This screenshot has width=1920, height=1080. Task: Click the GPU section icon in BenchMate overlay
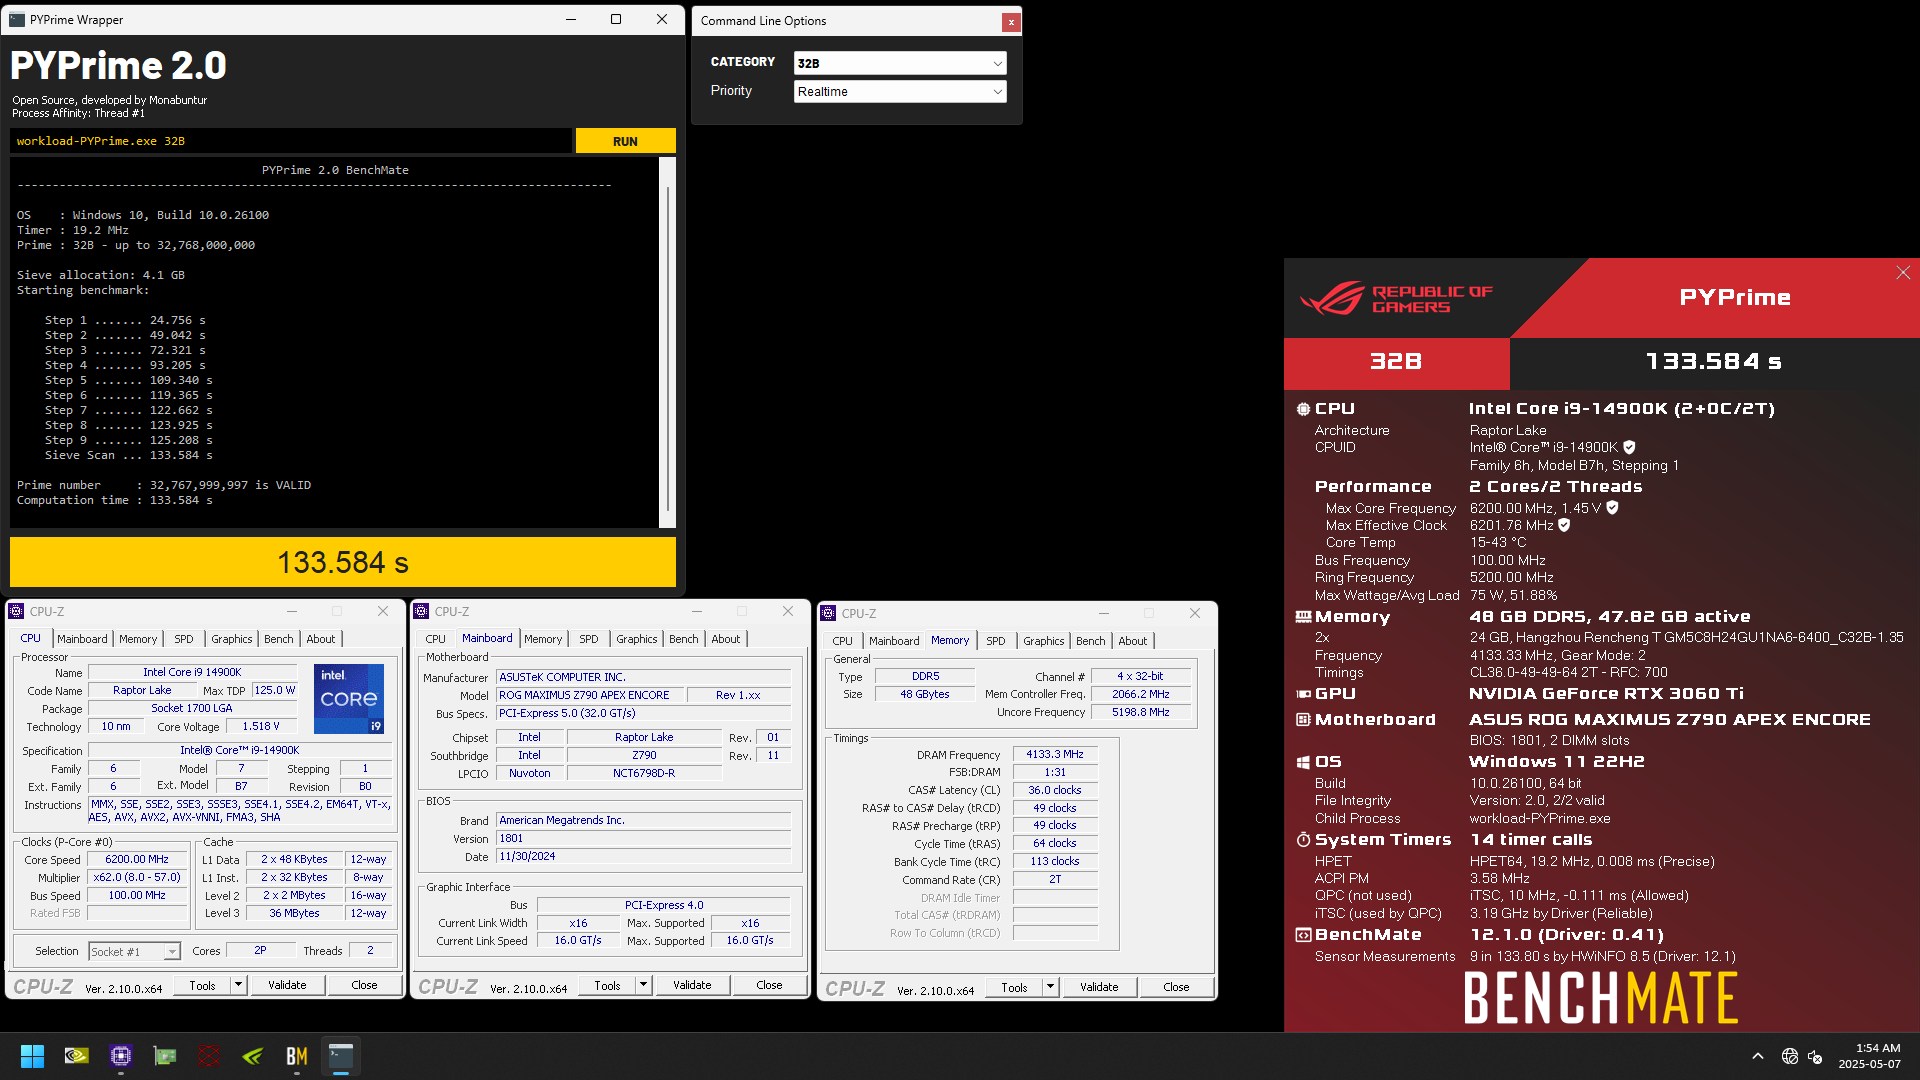[x=1303, y=694]
